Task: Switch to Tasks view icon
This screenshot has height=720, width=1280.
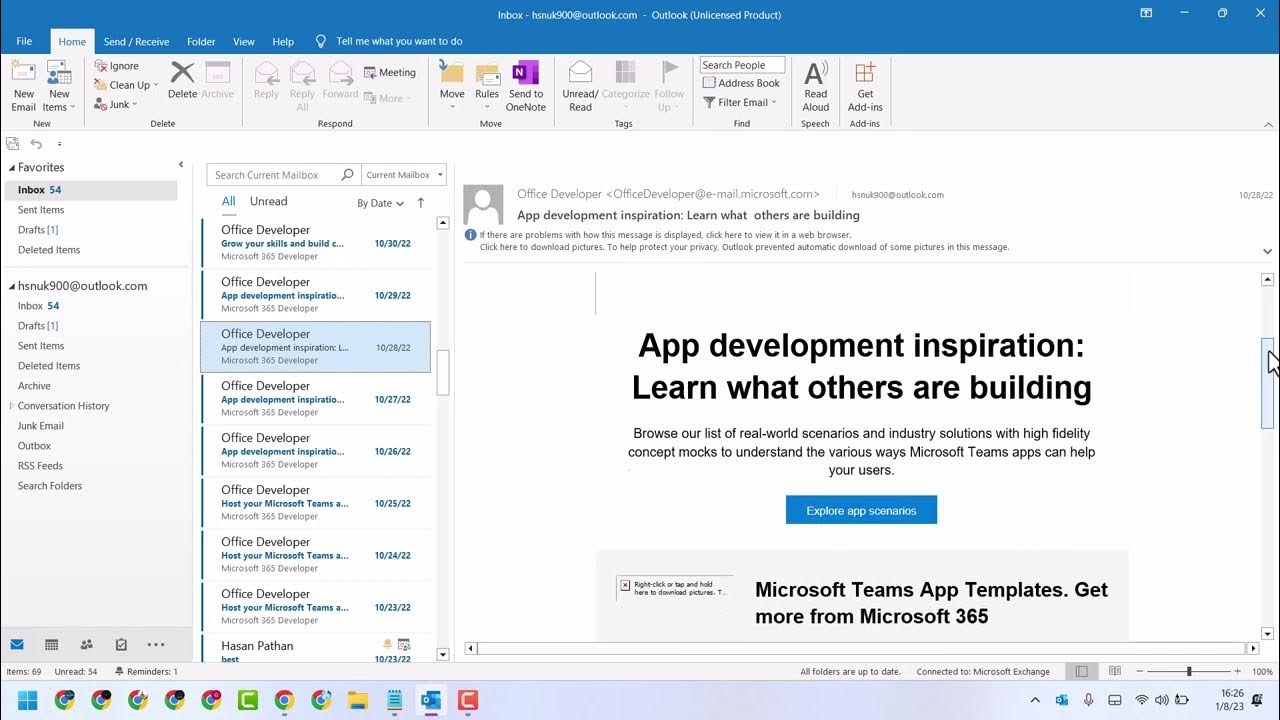Action: [x=121, y=645]
